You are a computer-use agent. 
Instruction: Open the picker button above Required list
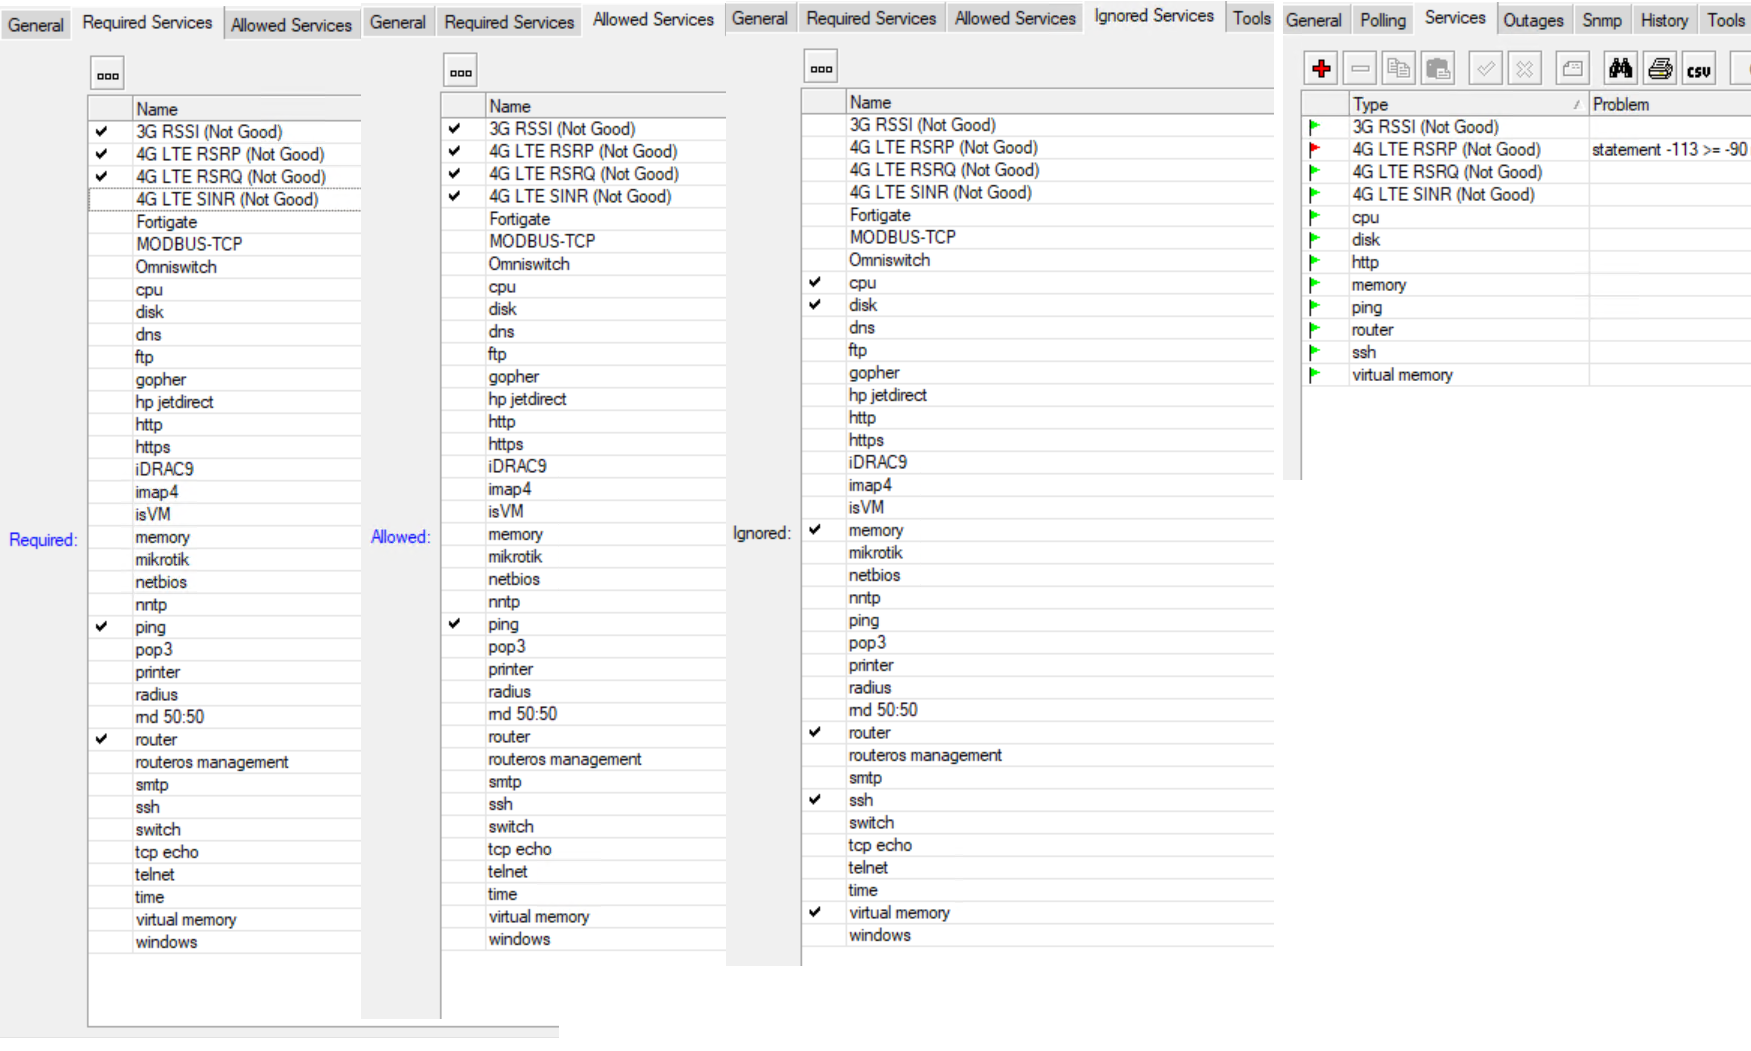tap(108, 74)
